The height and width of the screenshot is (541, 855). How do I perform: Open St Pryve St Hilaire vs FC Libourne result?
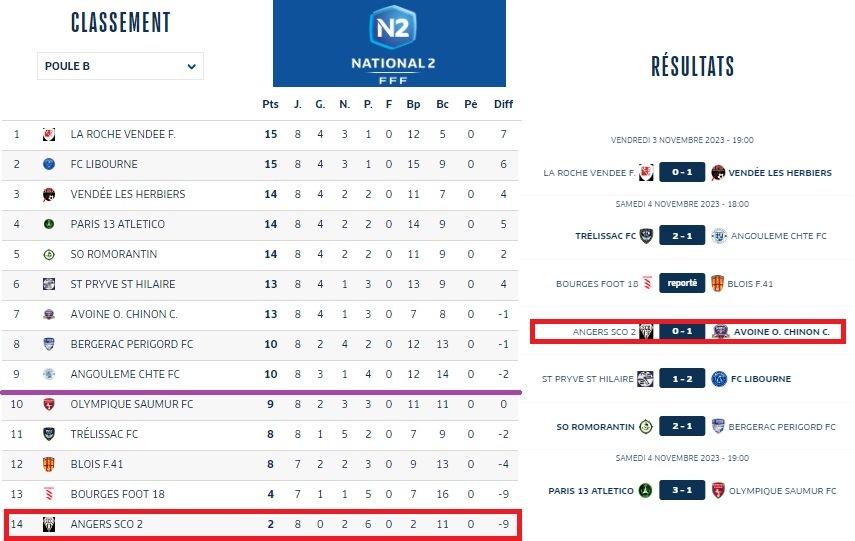(x=682, y=379)
